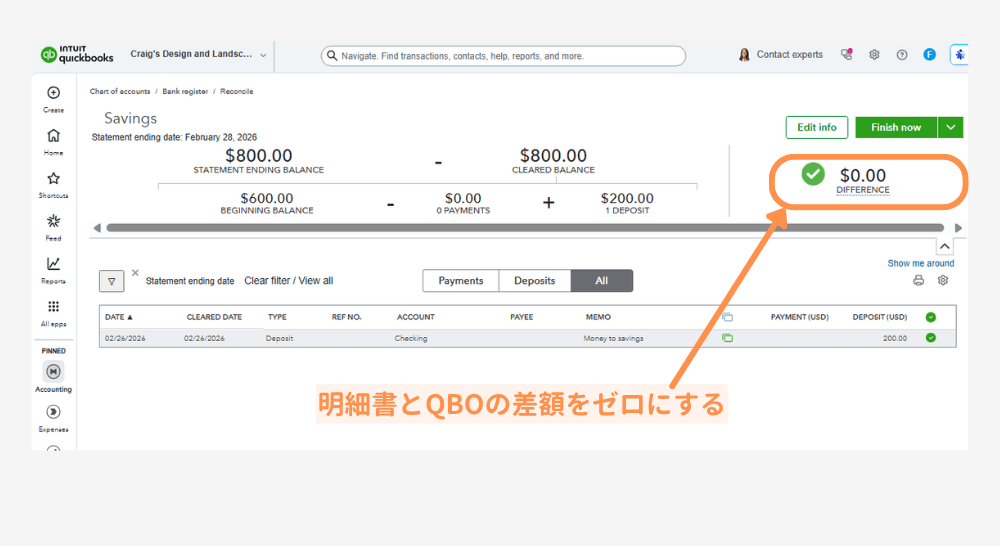Screen dimensions: 1000x546
Task: Show only Payments transactions
Action: pos(460,281)
